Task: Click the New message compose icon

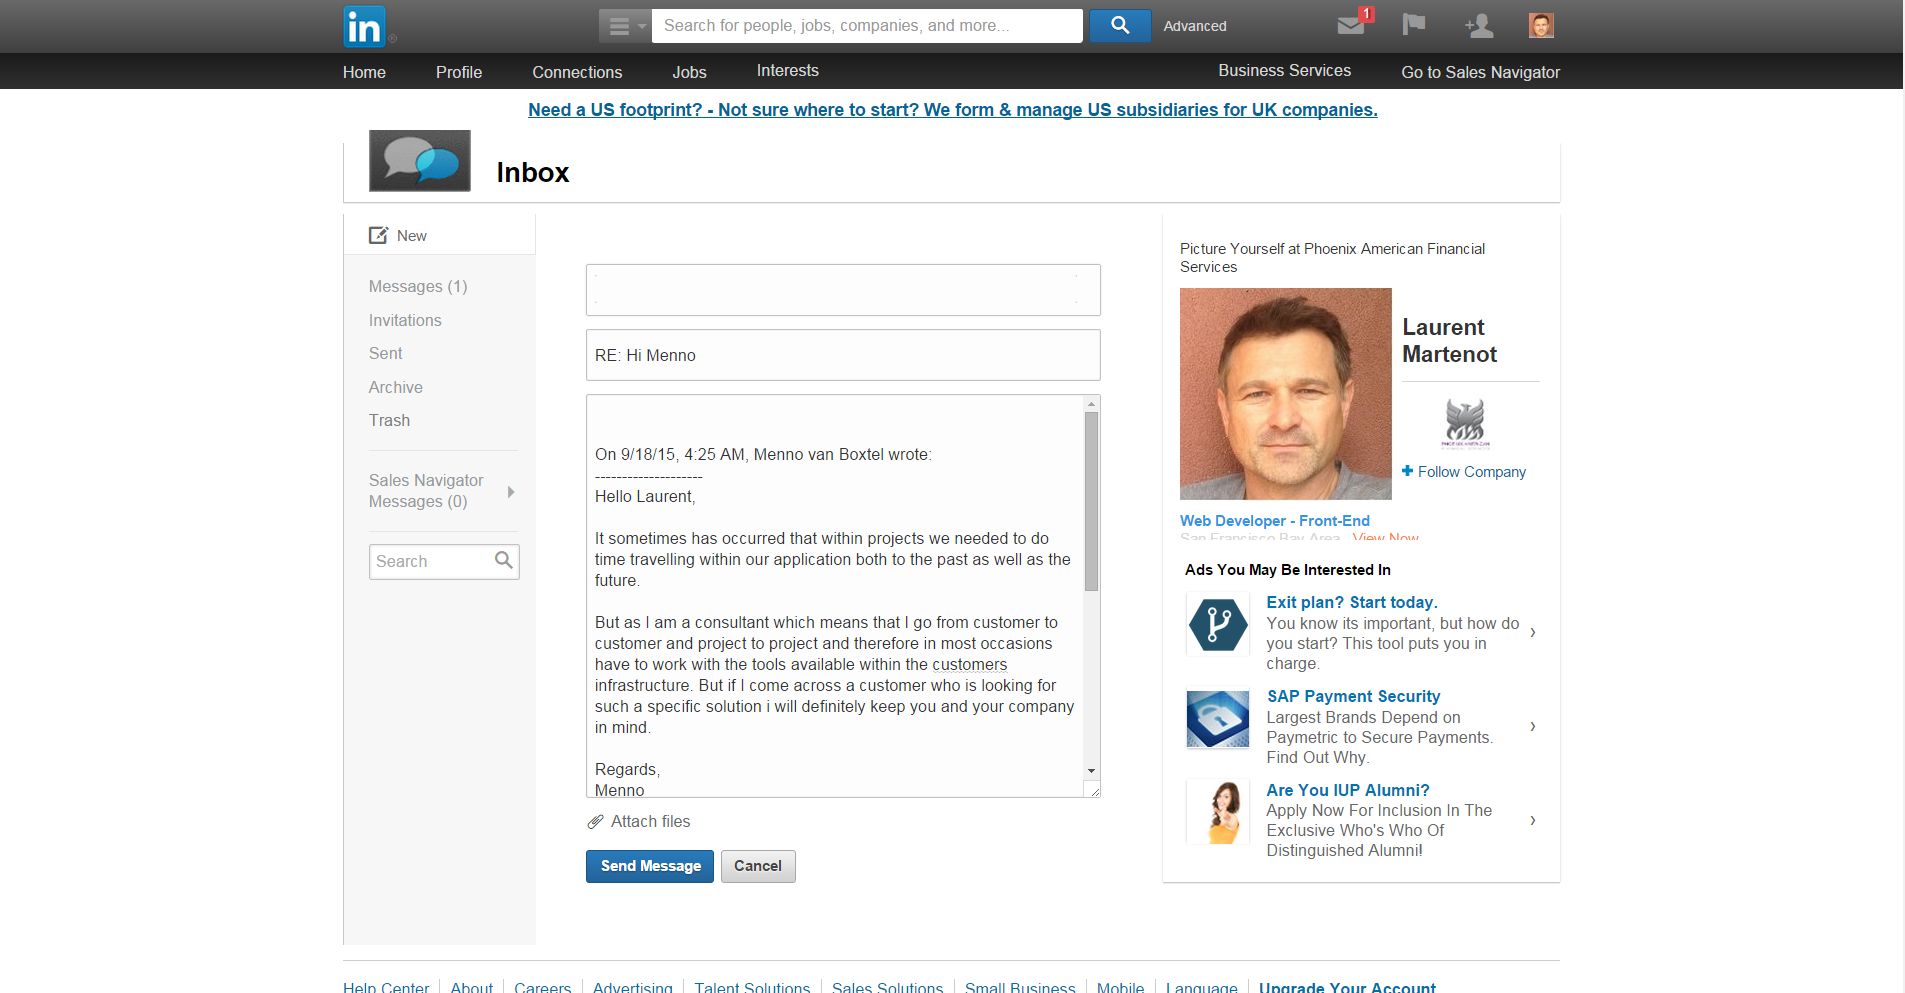Action: coord(378,236)
